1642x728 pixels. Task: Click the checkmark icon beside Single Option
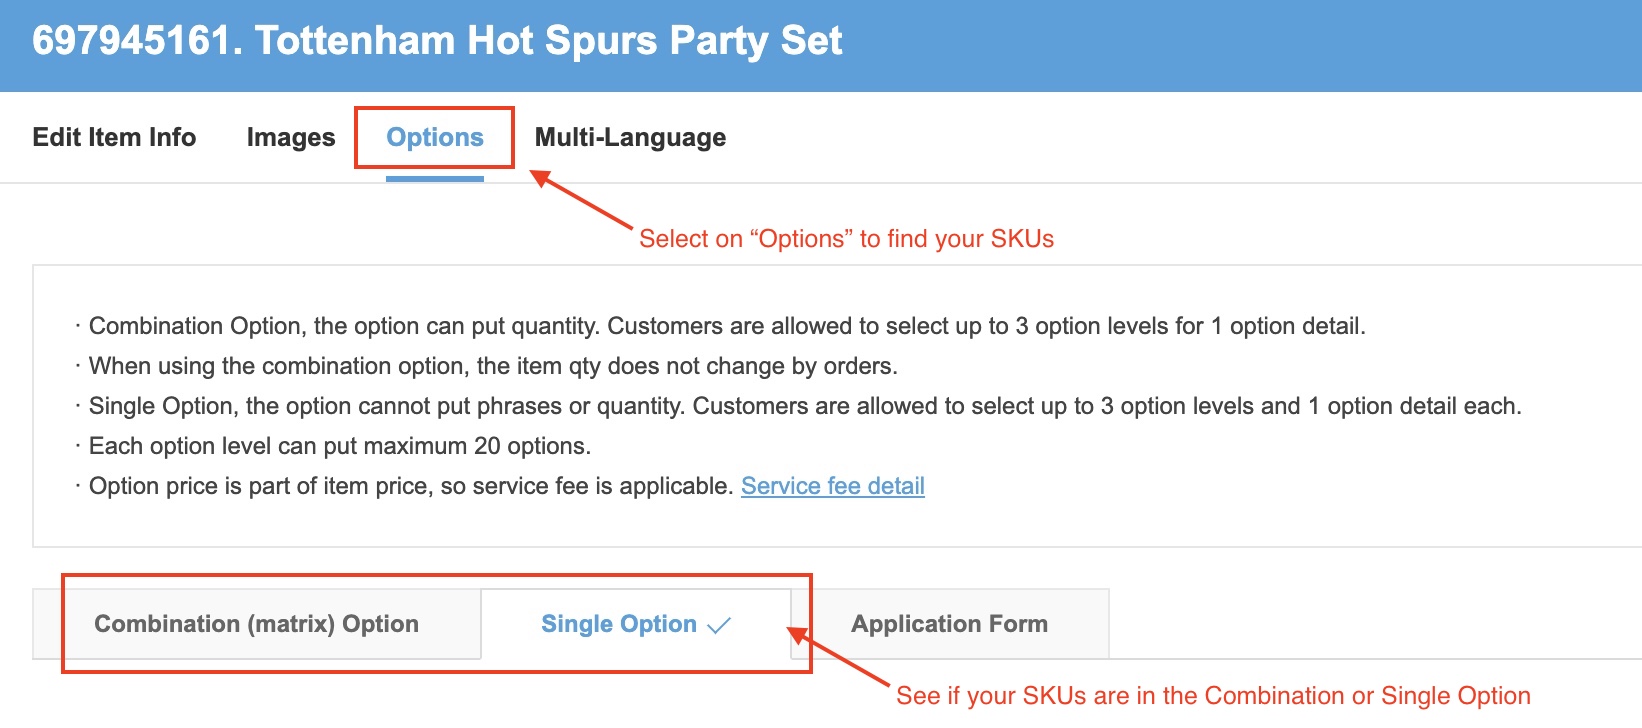(719, 626)
